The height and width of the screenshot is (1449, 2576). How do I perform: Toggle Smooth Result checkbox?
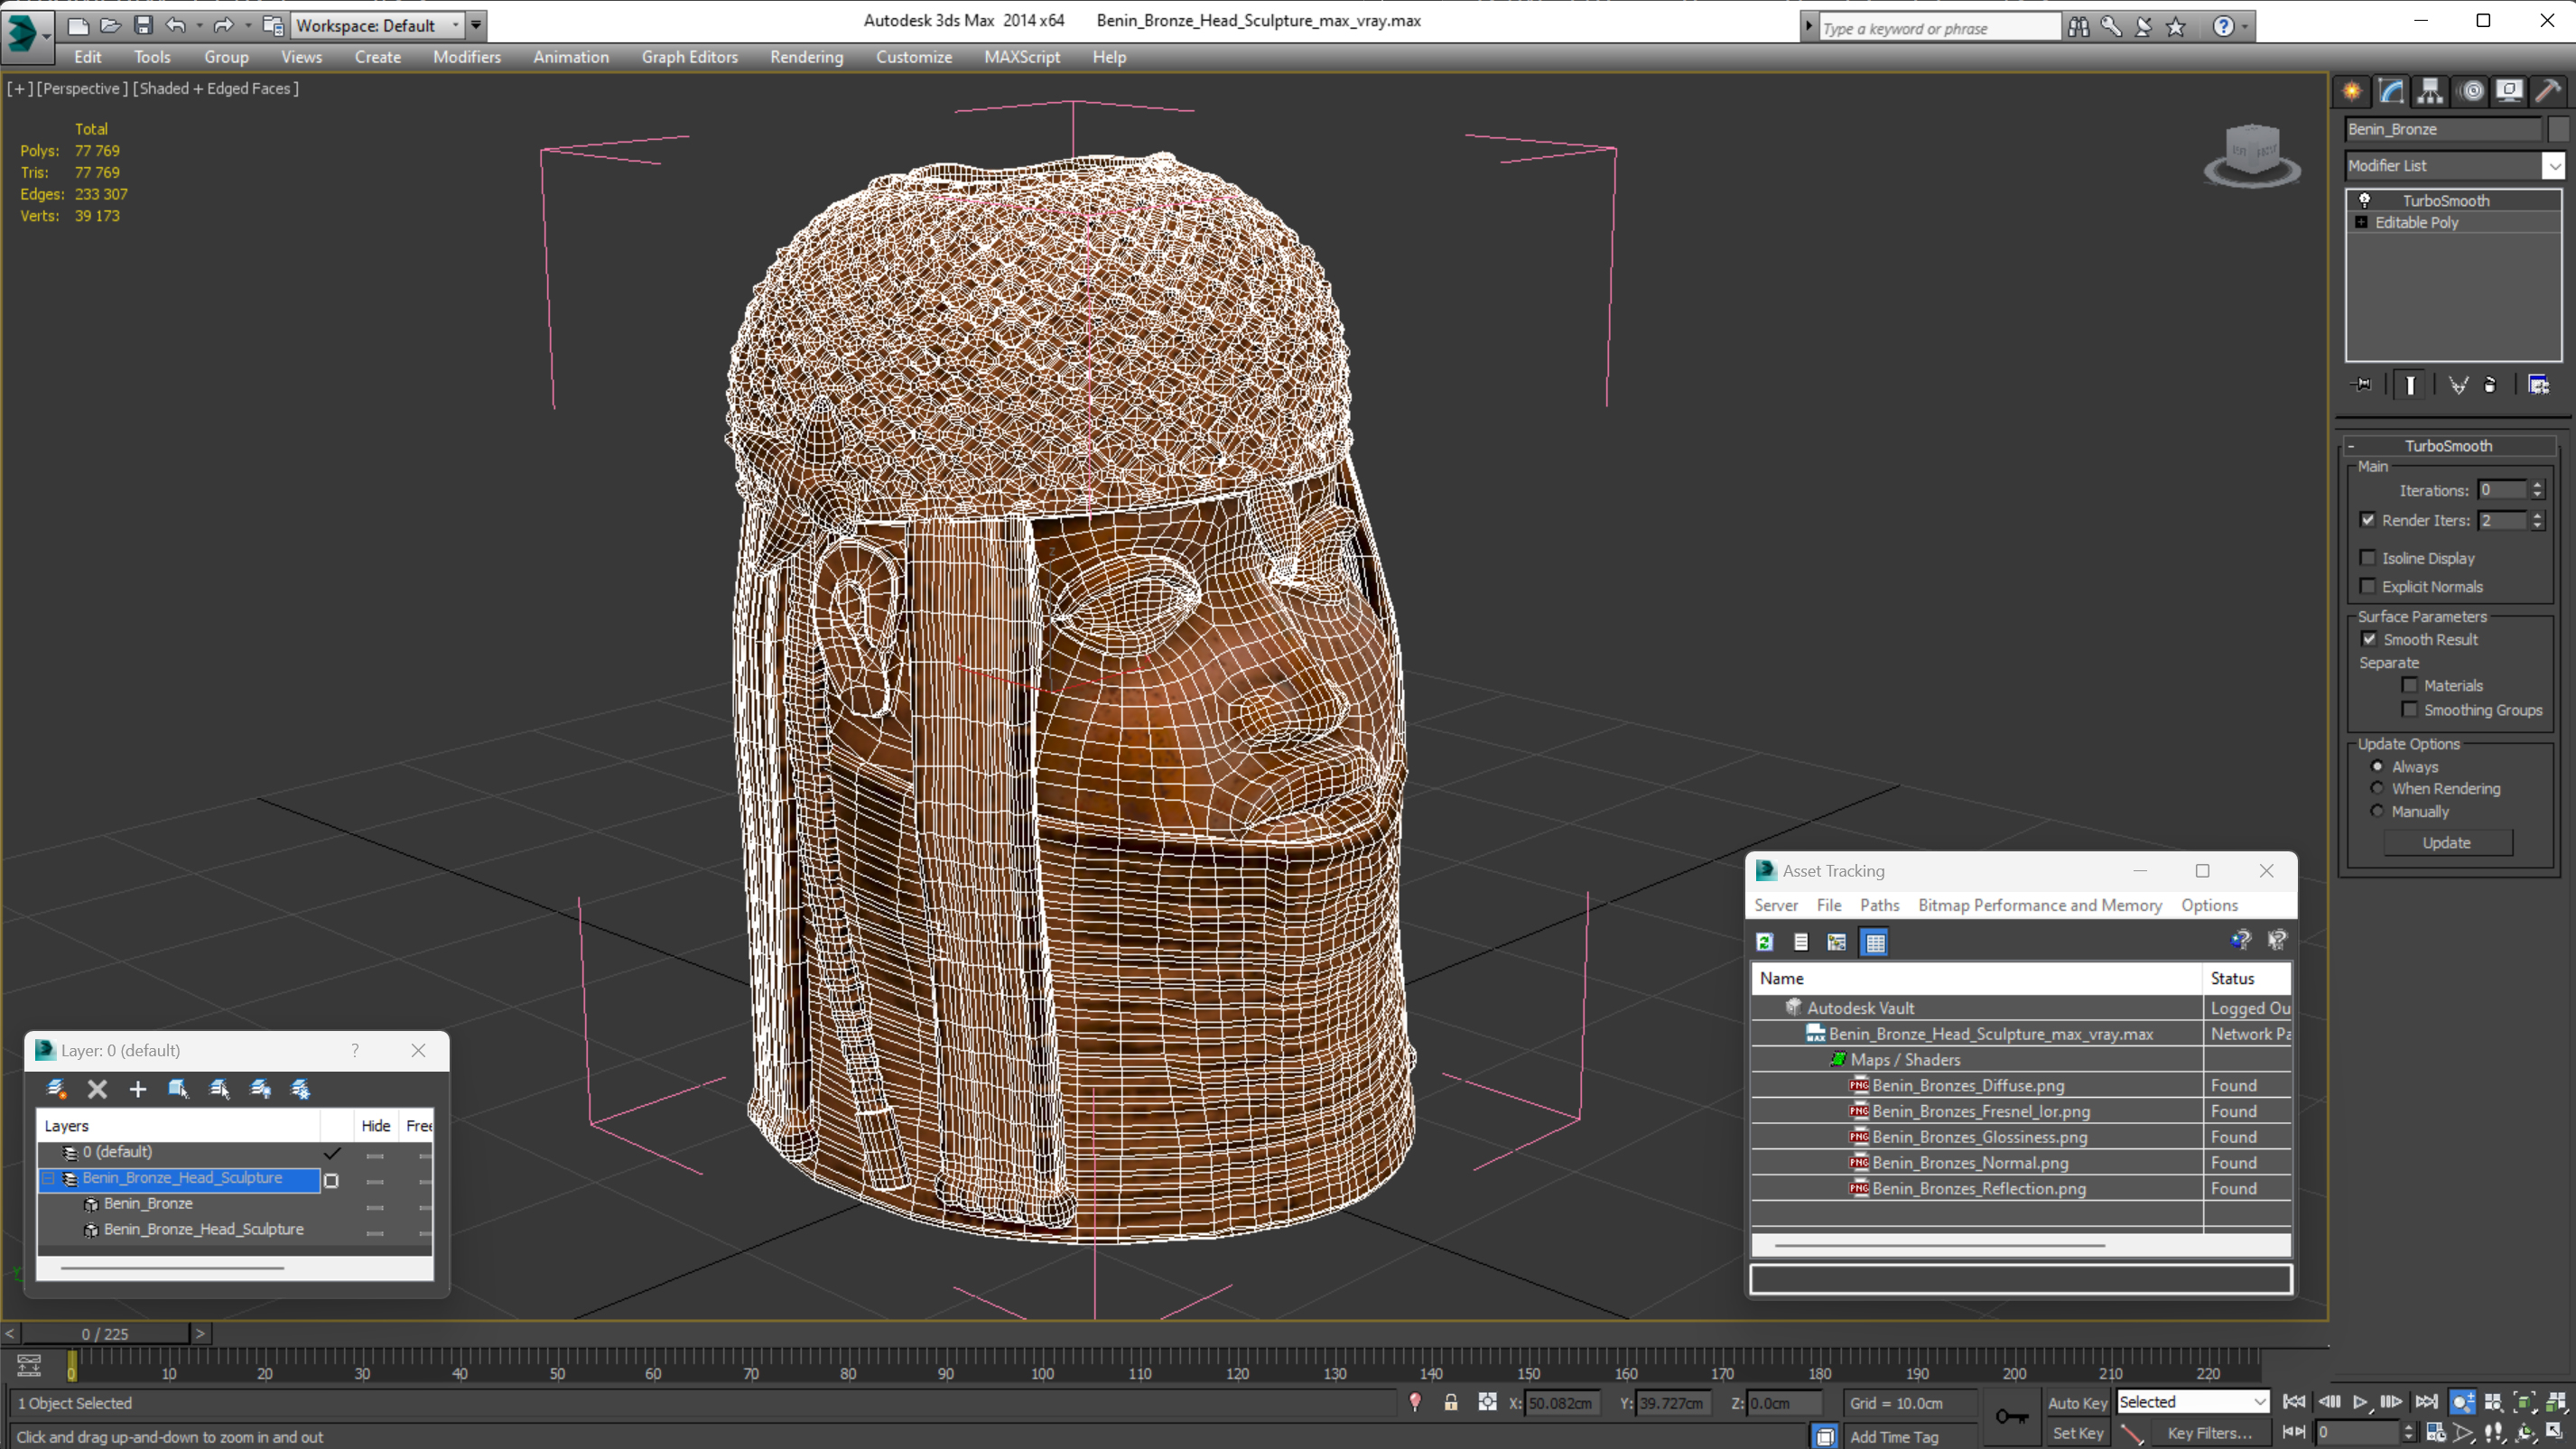(2369, 639)
